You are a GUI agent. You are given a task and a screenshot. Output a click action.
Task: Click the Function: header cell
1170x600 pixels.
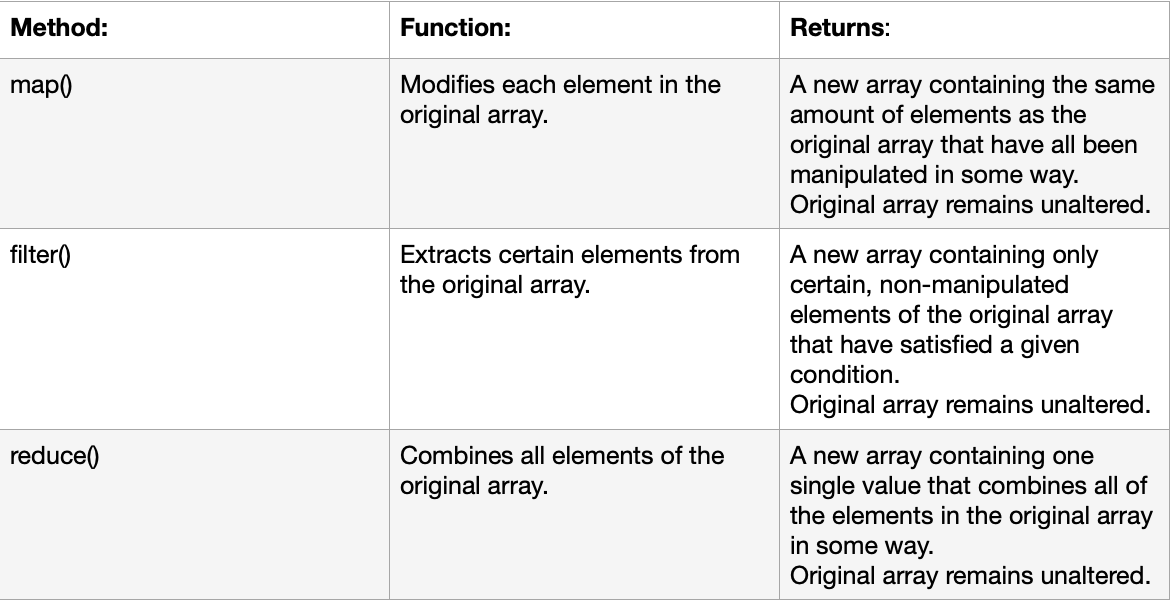point(584,29)
